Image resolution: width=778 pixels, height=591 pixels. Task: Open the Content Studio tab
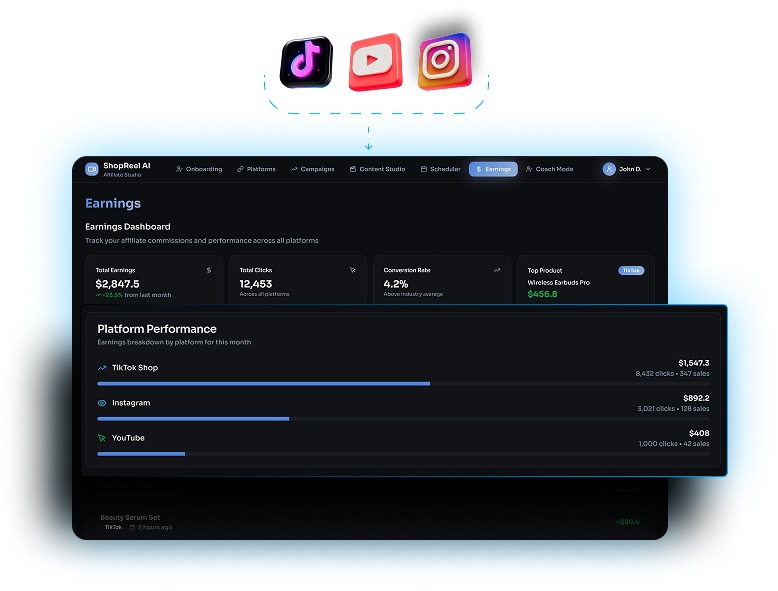[377, 169]
